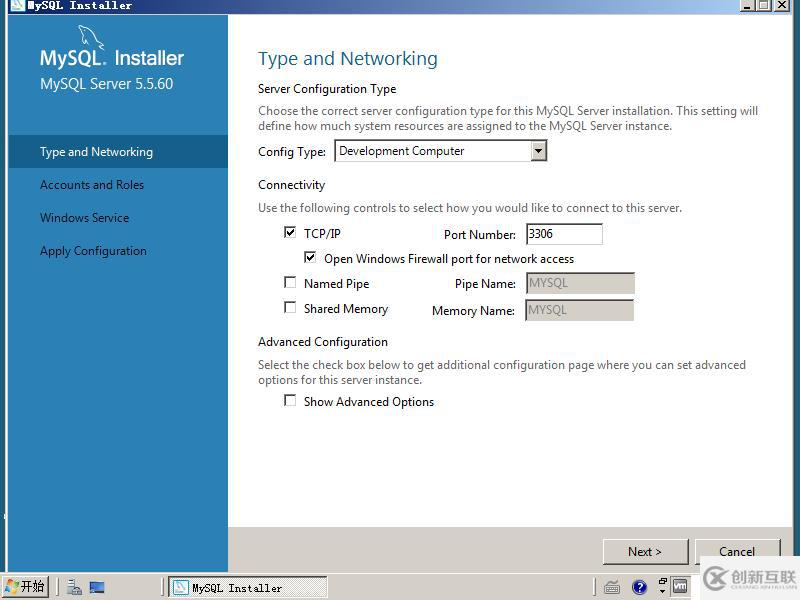This screenshot has height=600, width=800.
Task: Open the Start menu button
Action: [x=26, y=587]
